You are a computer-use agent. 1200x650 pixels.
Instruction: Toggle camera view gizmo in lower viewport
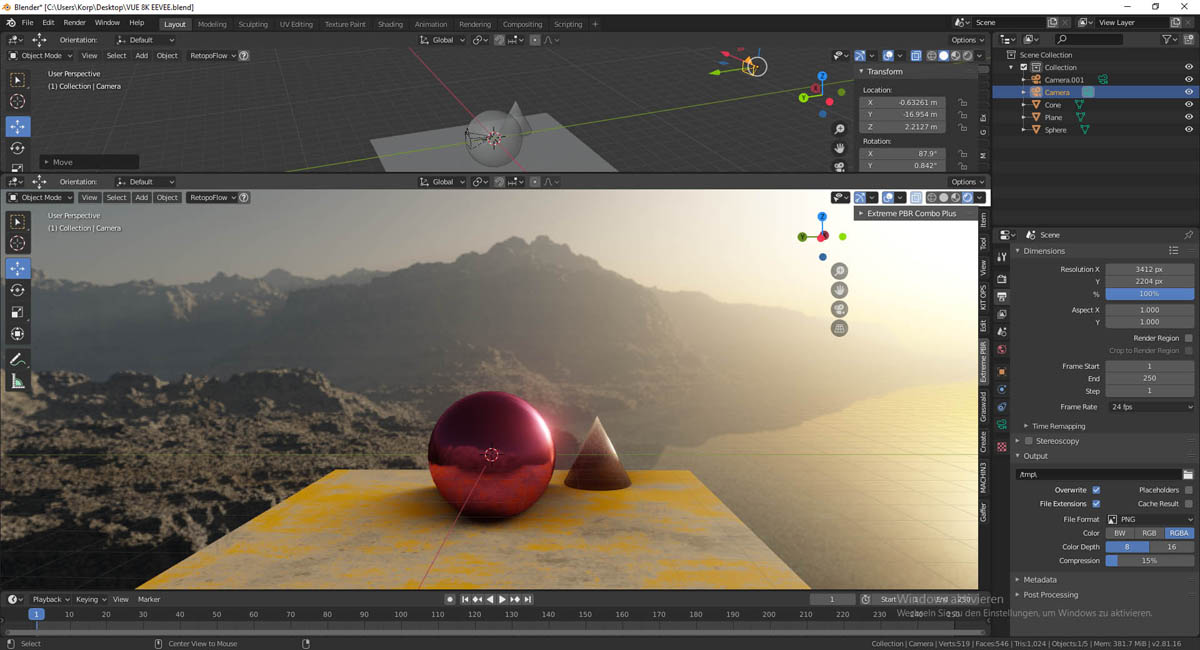pos(839,309)
